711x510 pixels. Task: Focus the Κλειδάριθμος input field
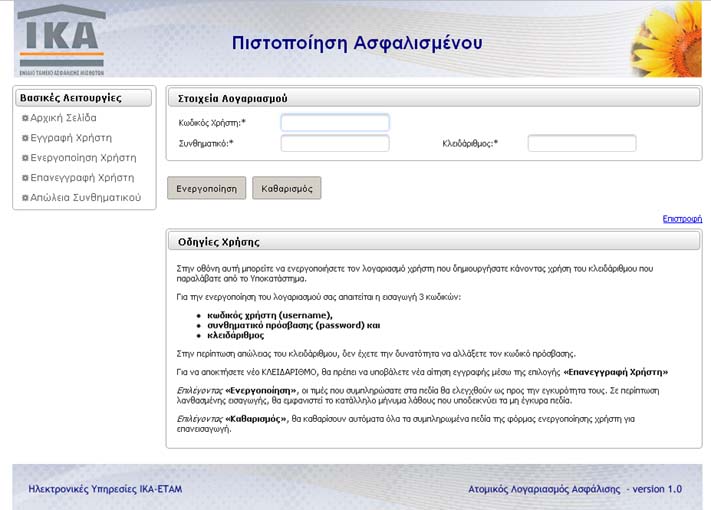pyautogui.click(x=582, y=143)
